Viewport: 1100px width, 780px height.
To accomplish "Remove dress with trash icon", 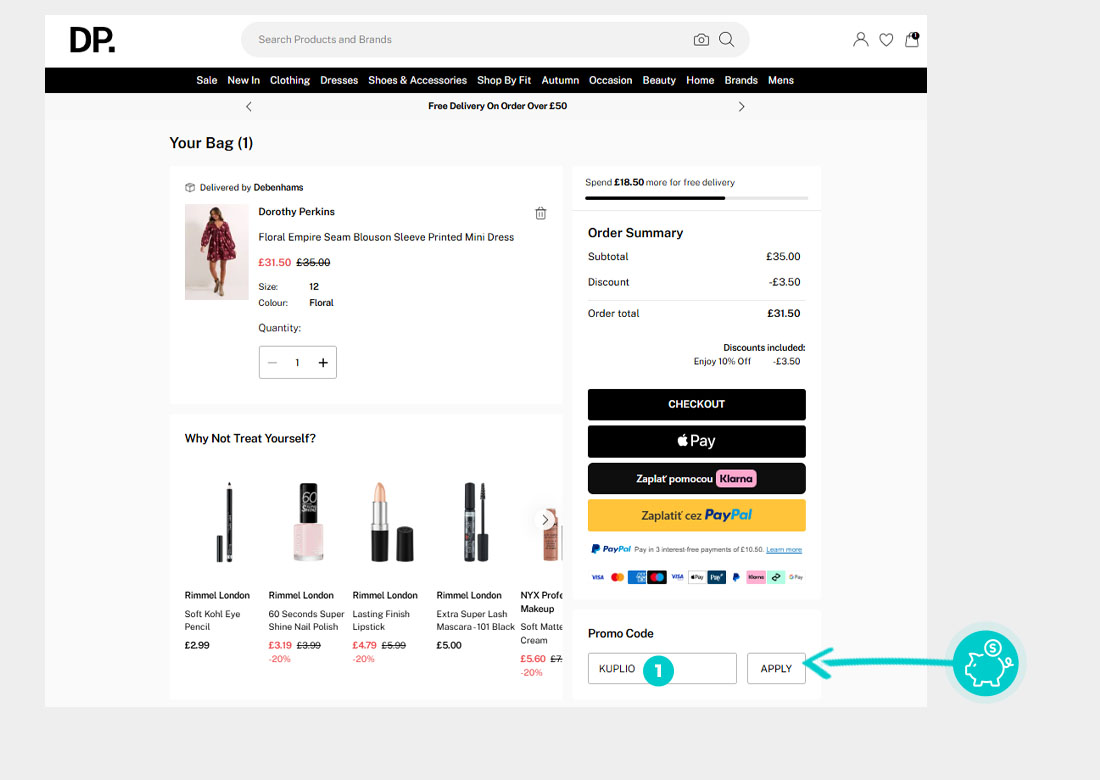I will 541,213.
